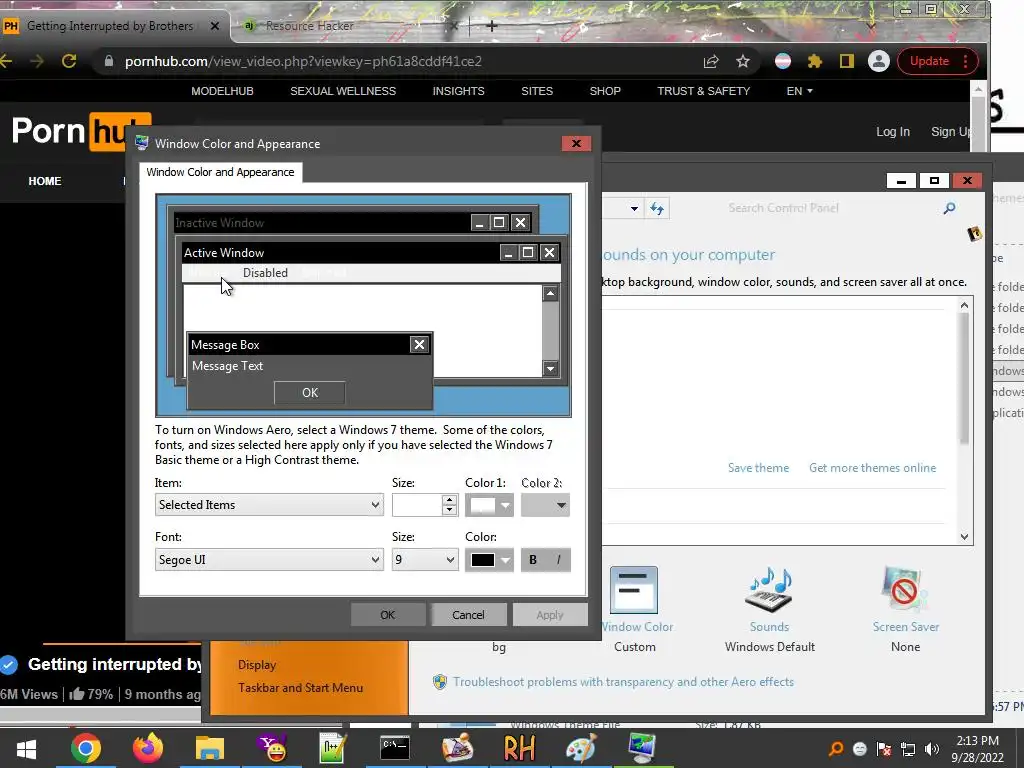Open File Explorer on the taskbar
1024x768 pixels.
[x=210, y=748]
